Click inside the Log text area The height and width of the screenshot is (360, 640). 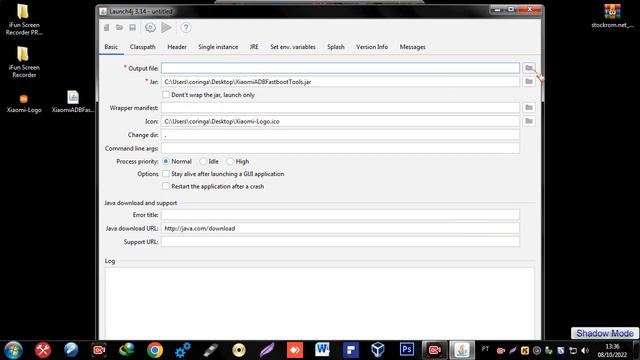tap(320, 303)
